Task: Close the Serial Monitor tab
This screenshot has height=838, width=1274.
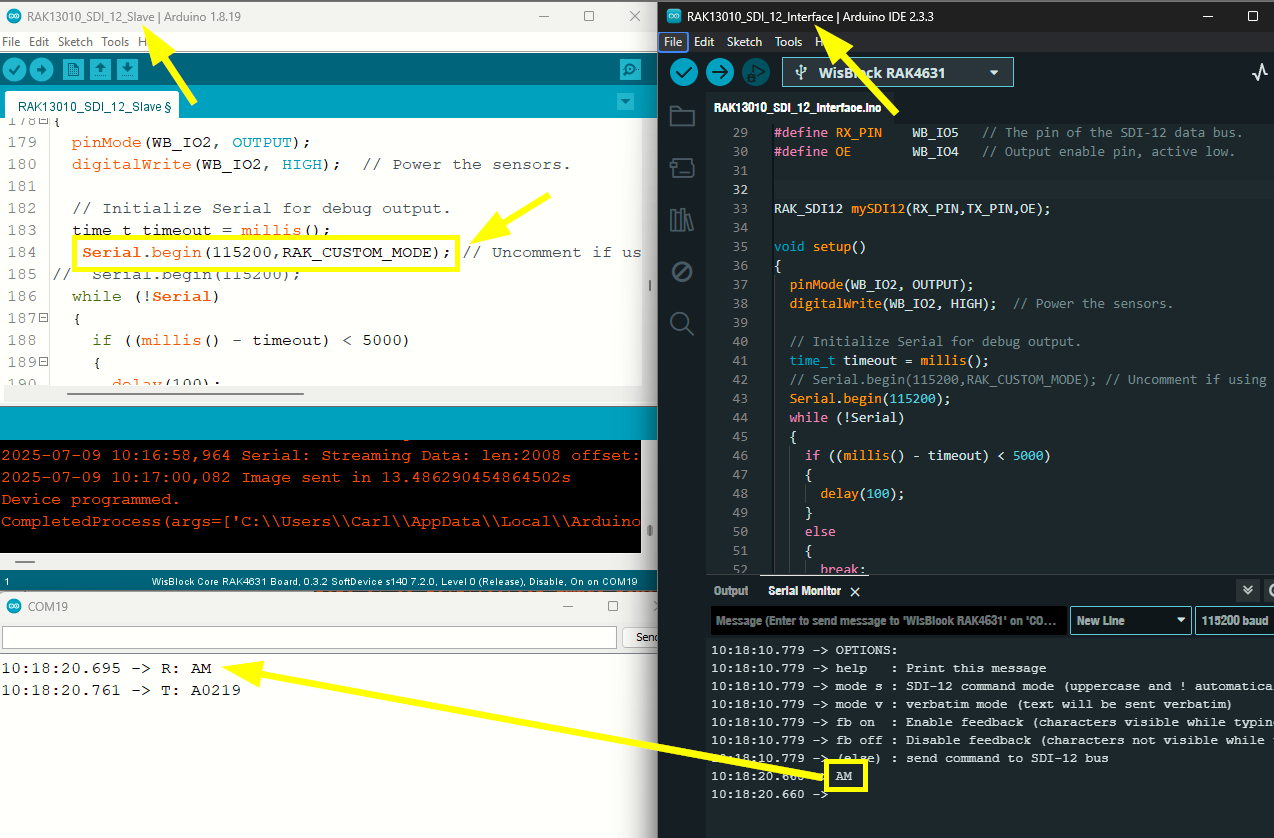Action: pyautogui.click(x=855, y=592)
